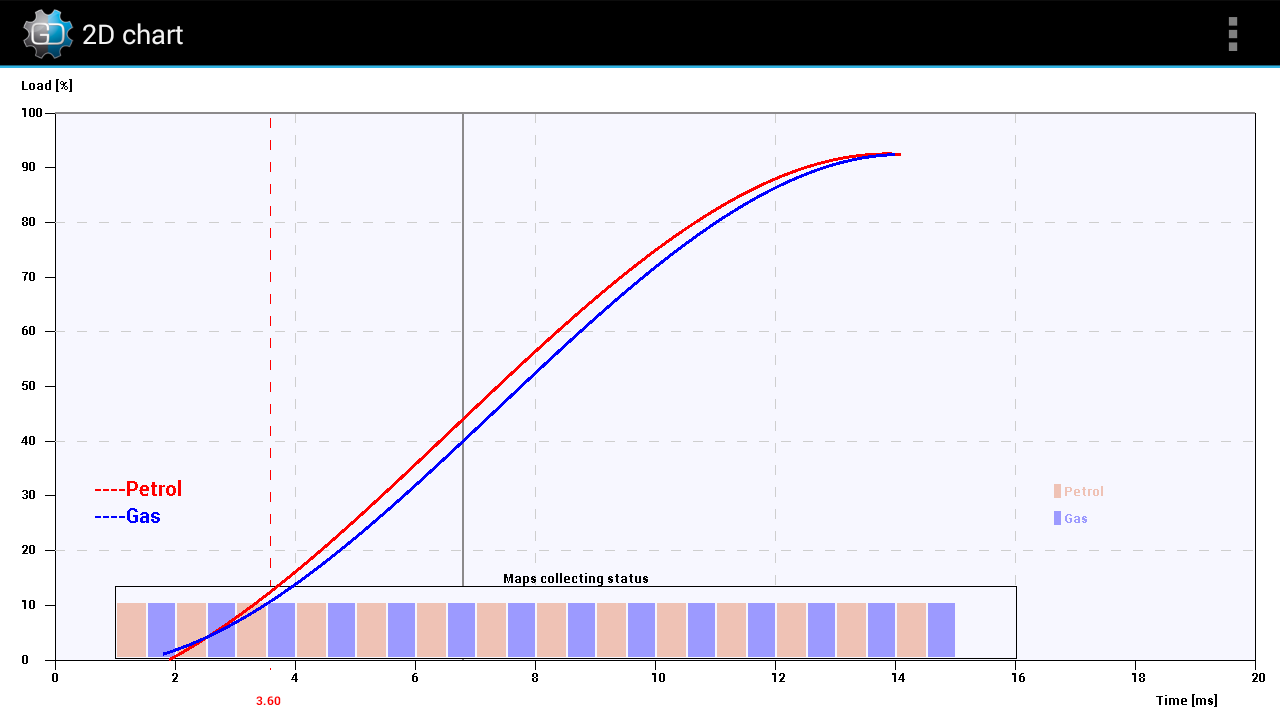Screen dimensions: 1280x720
Task: Tap the Petrol color swatch in right legend
Action: (x=1057, y=491)
